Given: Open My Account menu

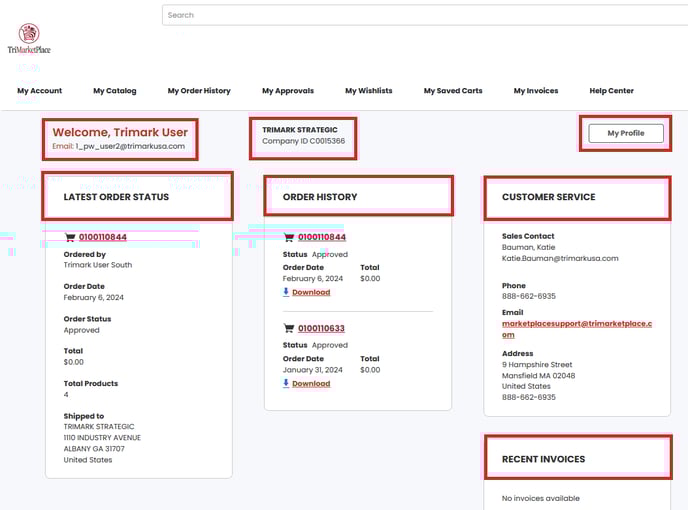Looking at the screenshot, I should (39, 91).
